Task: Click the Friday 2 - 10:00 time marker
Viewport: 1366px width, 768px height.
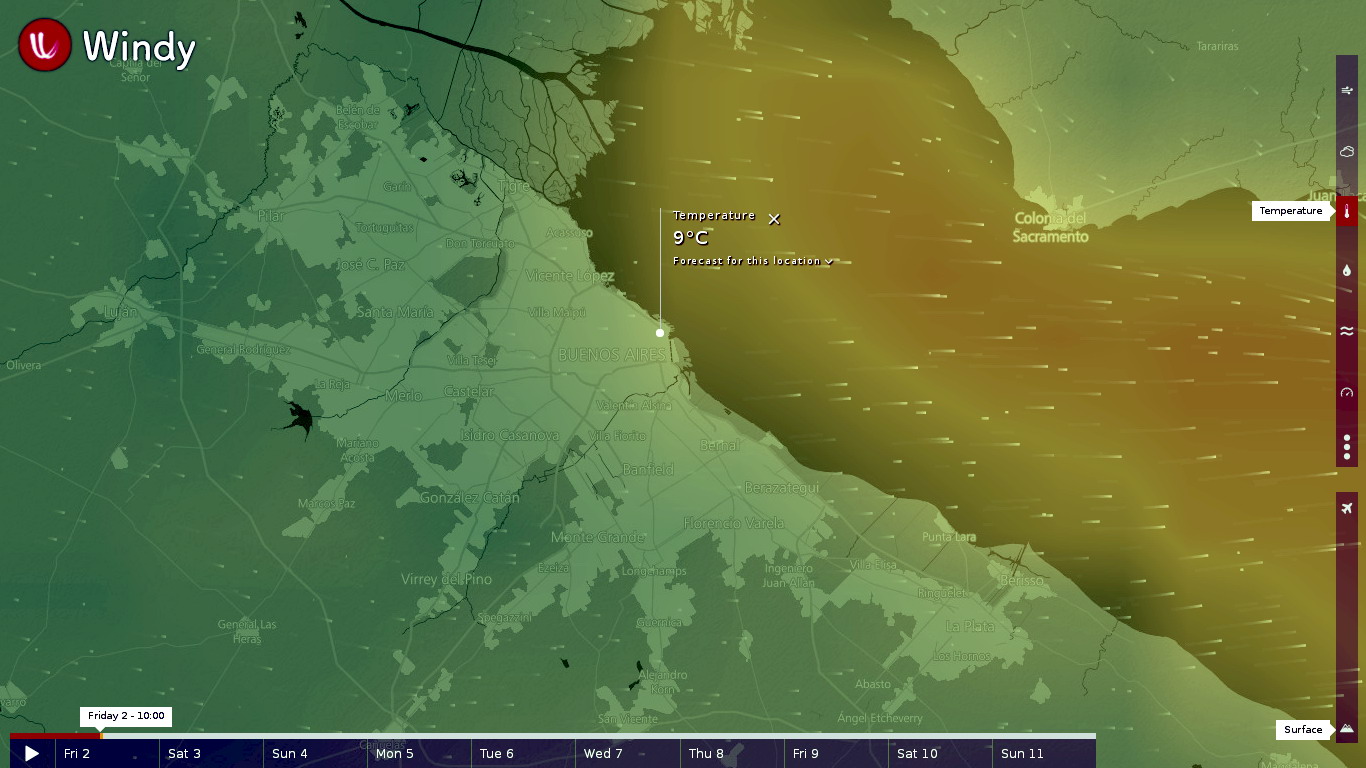Action: pos(126,716)
